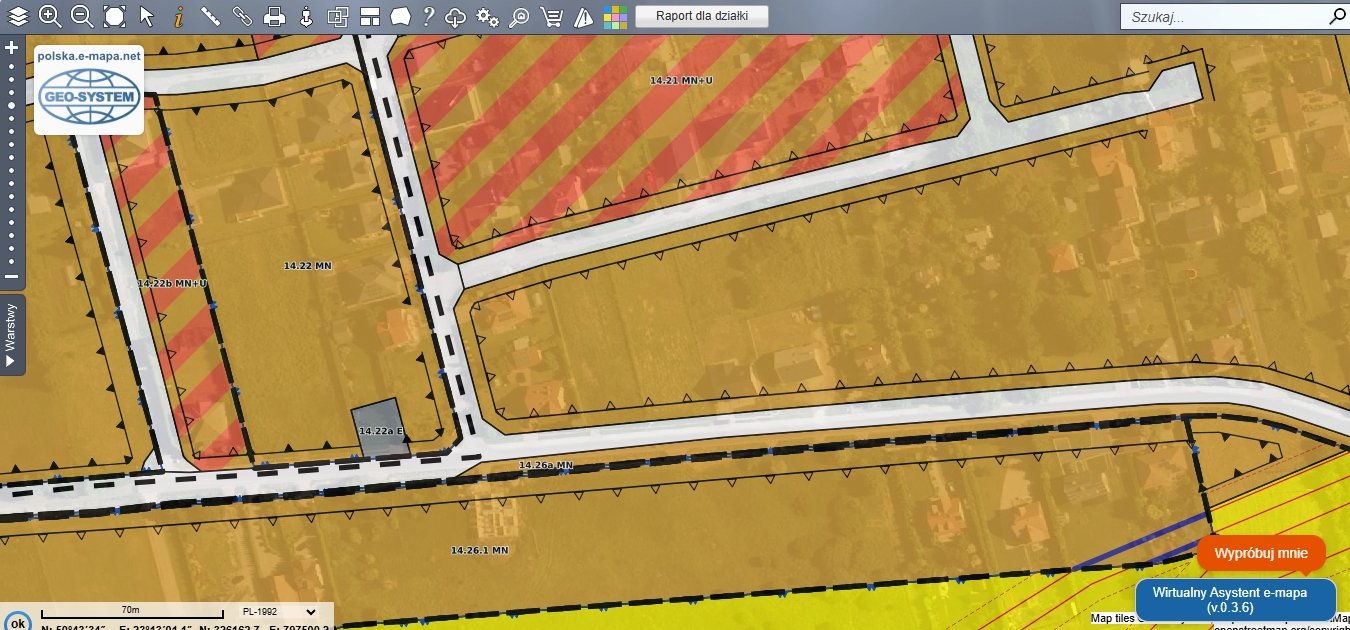Open the shopping cart icon
Screen dimensions: 1350x630
[x=550, y=16]
